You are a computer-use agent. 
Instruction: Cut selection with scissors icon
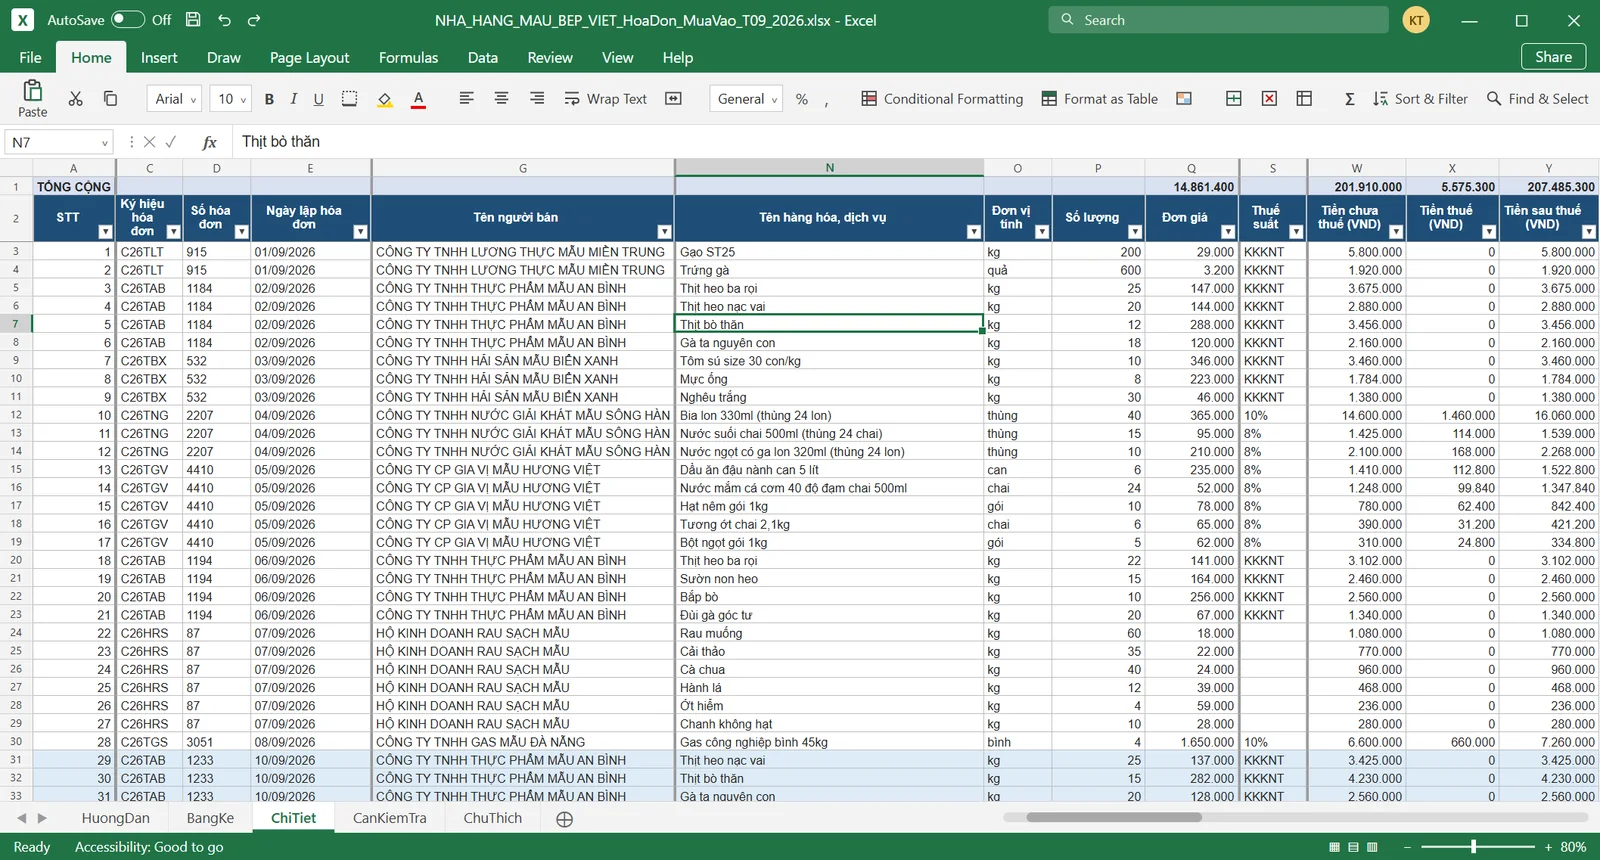(x=75, y=99)
